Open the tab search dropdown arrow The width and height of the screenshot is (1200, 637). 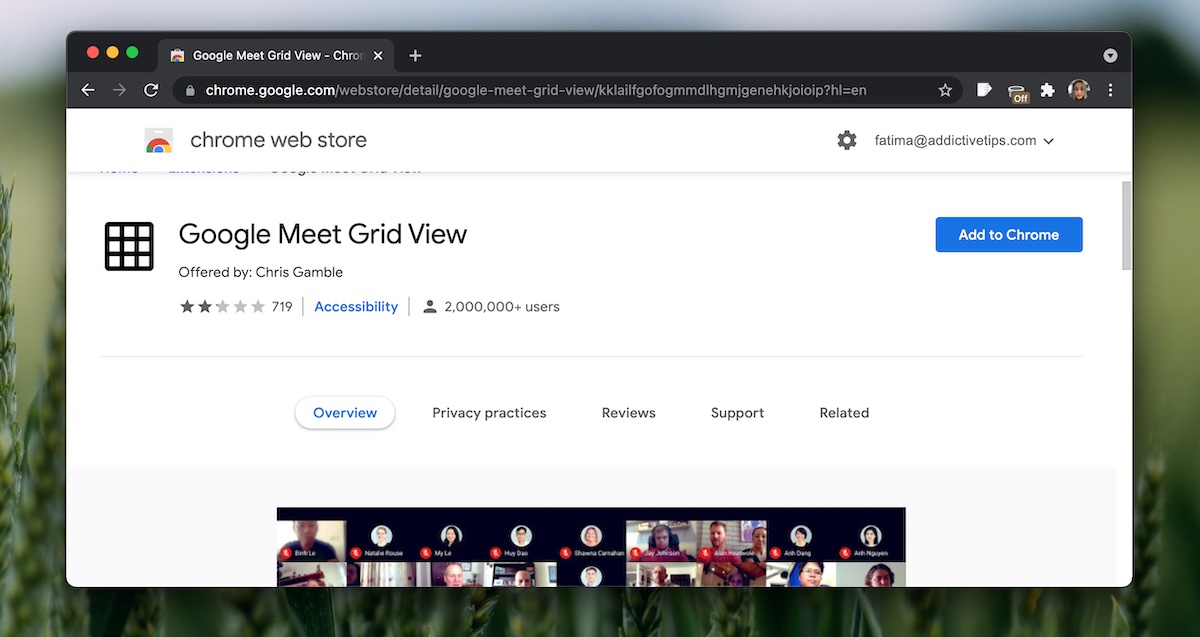point(1110,56)
